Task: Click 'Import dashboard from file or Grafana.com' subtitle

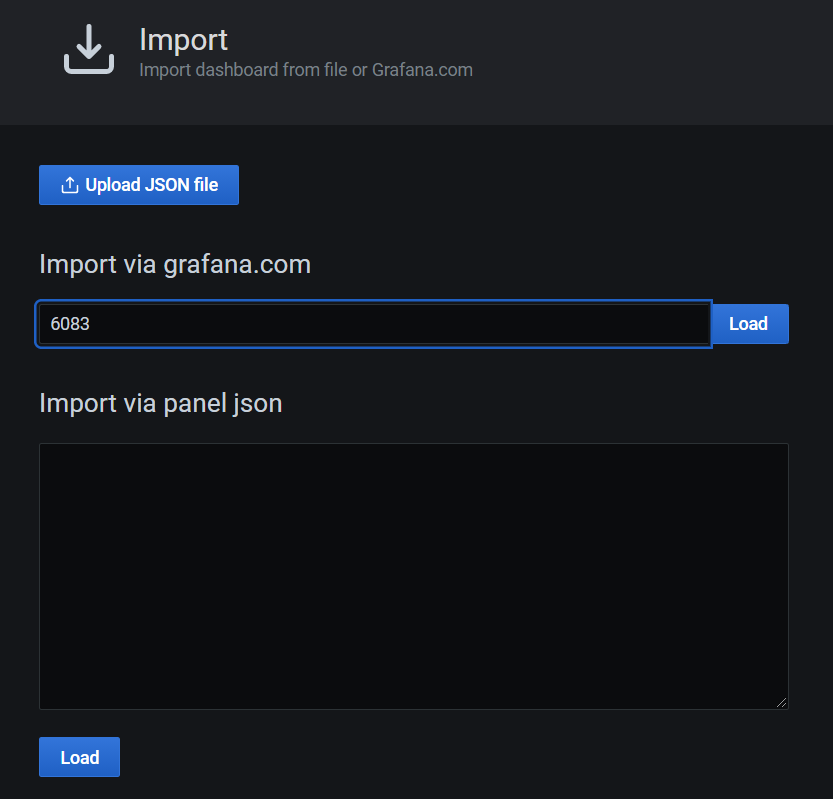Action: [x=306, y=70]
